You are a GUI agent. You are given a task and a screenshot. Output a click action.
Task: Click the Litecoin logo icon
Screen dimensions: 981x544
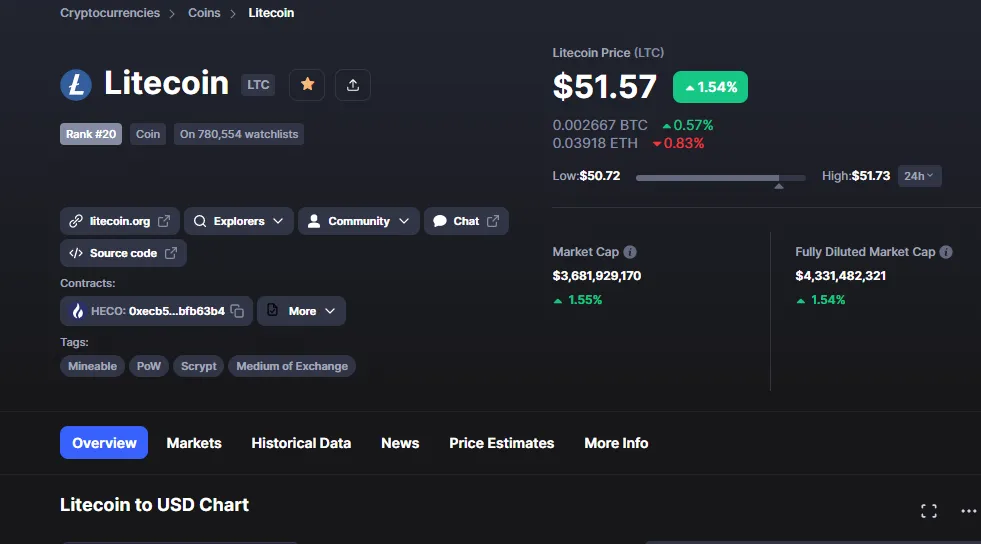[x=76, y=84]
